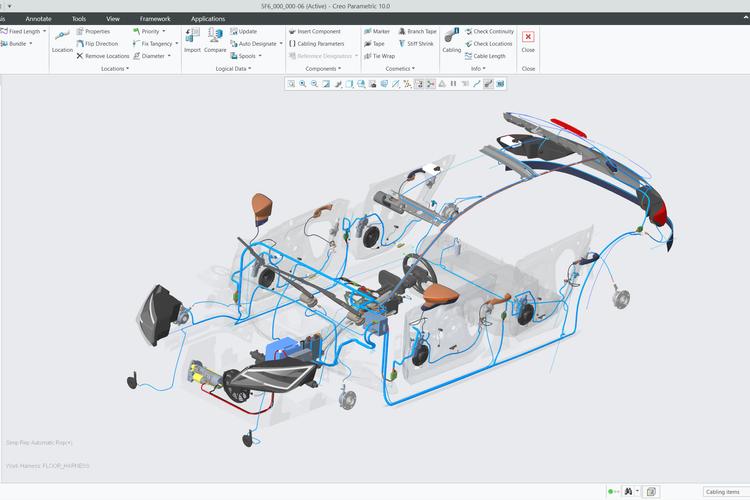Screen dimensions: 750x500
Task: Click the Zoom In icon in graphics toolbar
Action: 302,84
